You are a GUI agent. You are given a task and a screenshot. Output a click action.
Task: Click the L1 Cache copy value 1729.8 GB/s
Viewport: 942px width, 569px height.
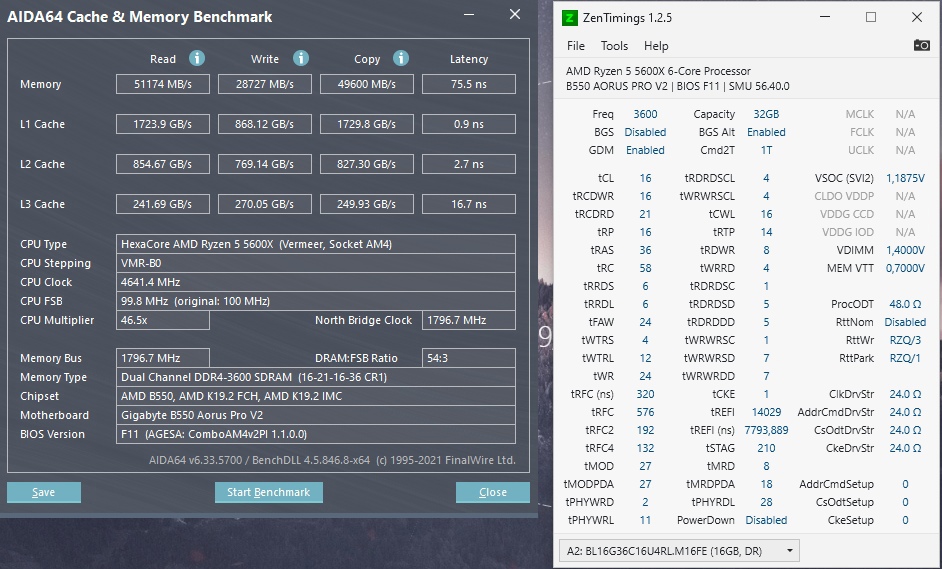(366, 124)
